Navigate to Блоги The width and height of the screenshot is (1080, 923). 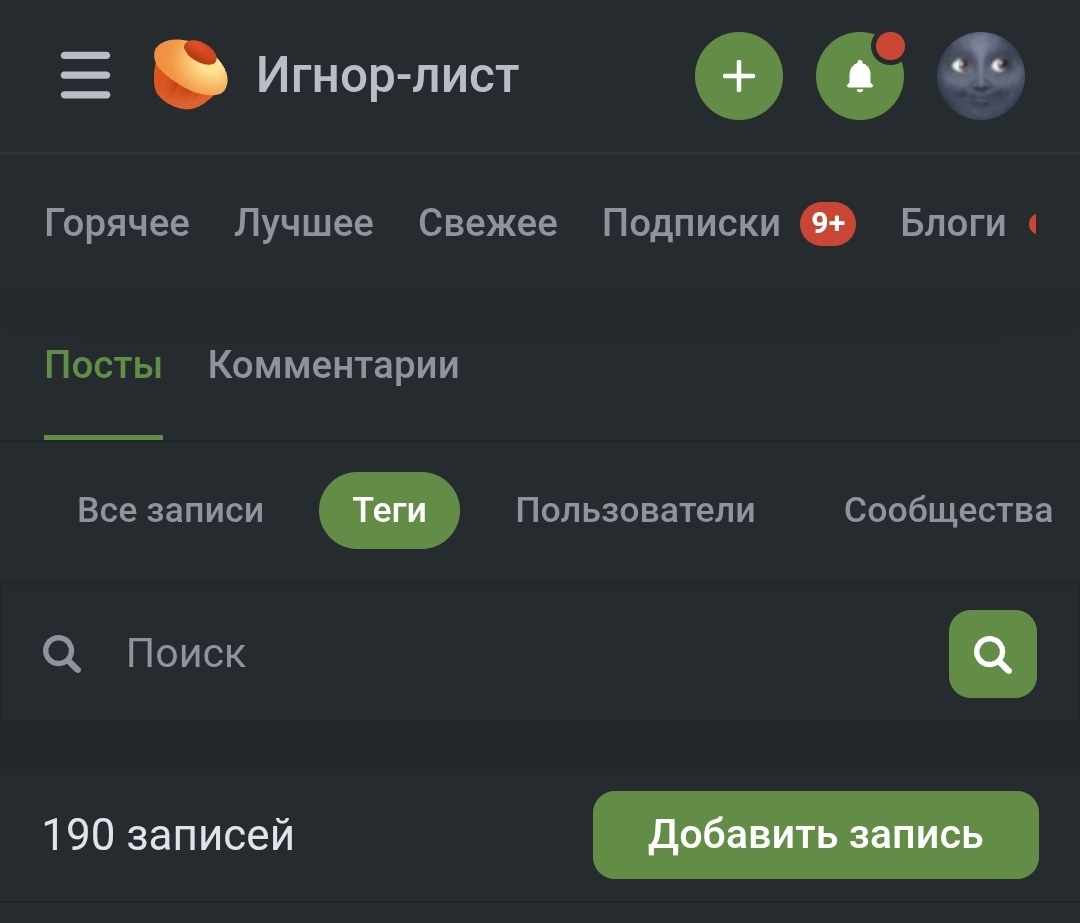click(953, 223)
